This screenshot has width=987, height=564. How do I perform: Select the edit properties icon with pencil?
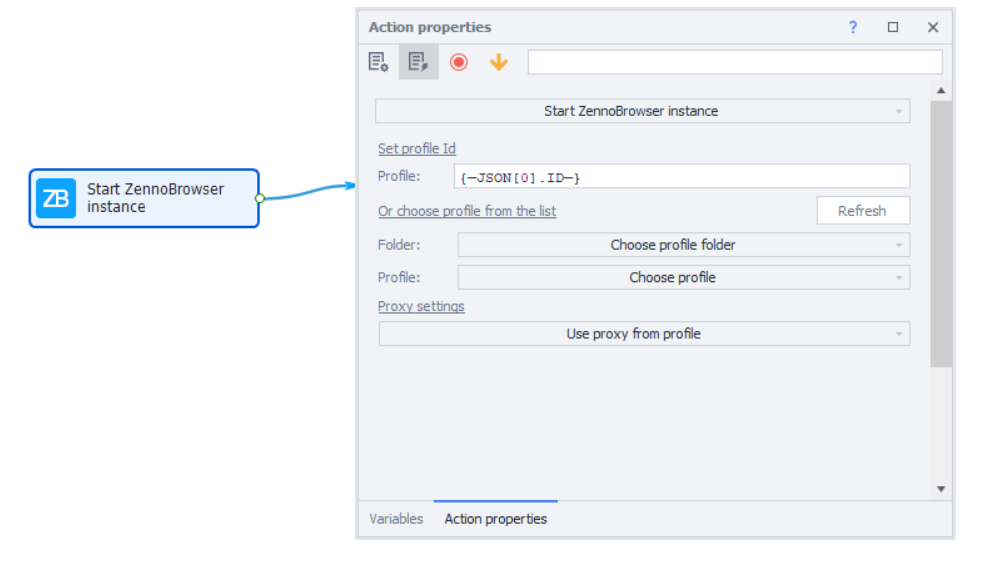pos(418,62)
